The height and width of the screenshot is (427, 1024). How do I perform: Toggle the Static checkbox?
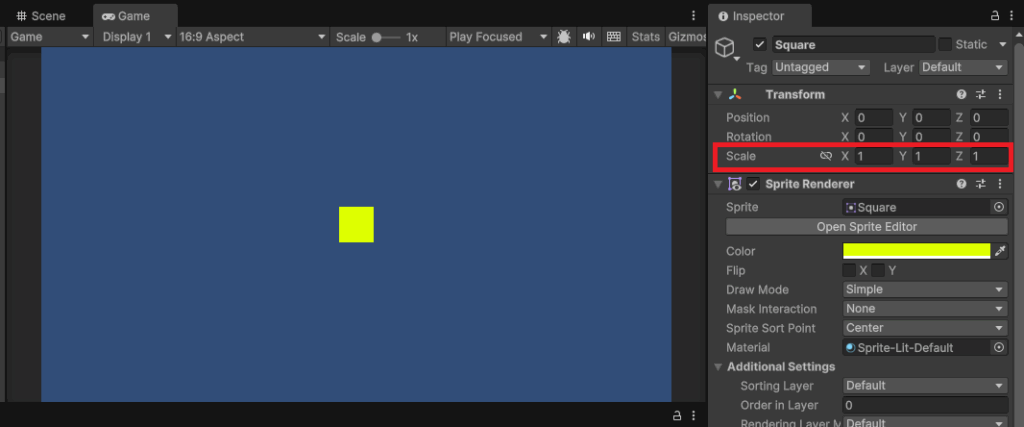[x=945, y=44]
